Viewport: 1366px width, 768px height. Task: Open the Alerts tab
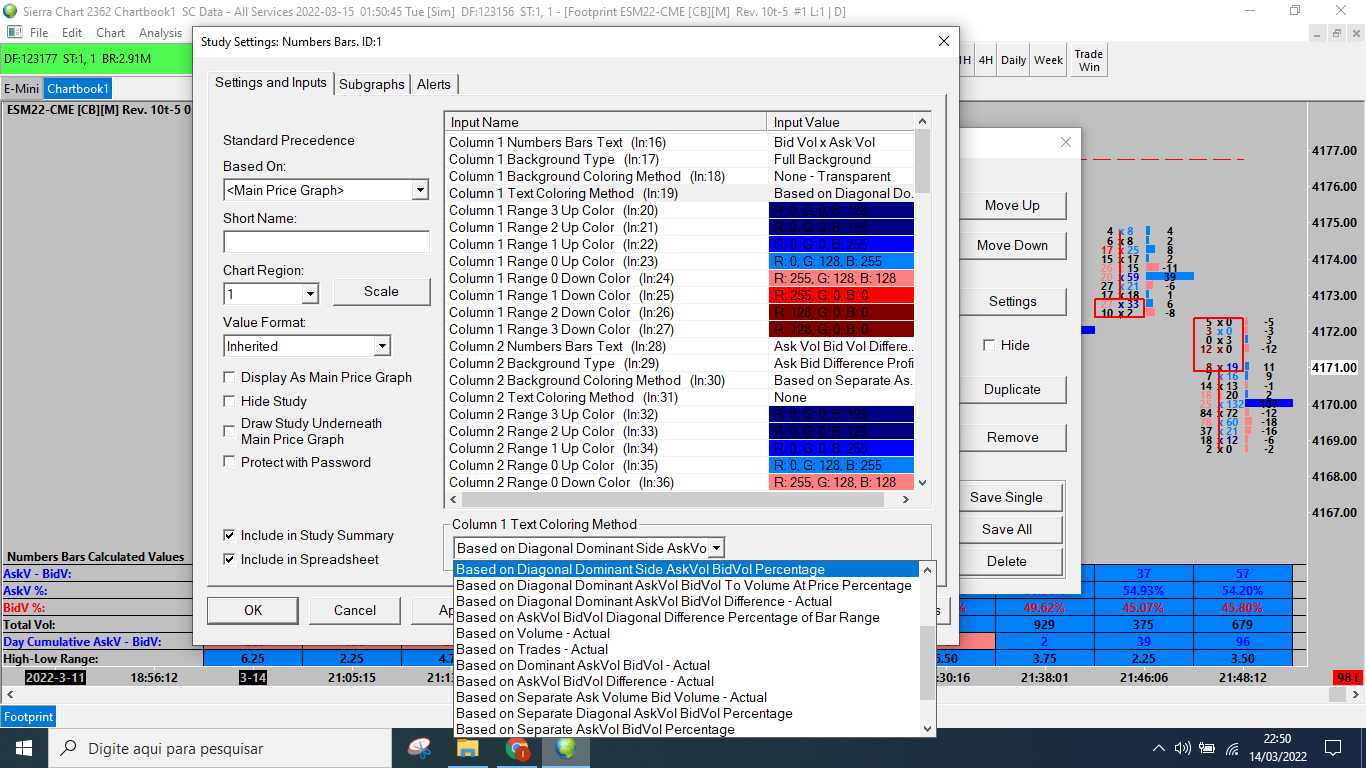[x=434, y=84]
